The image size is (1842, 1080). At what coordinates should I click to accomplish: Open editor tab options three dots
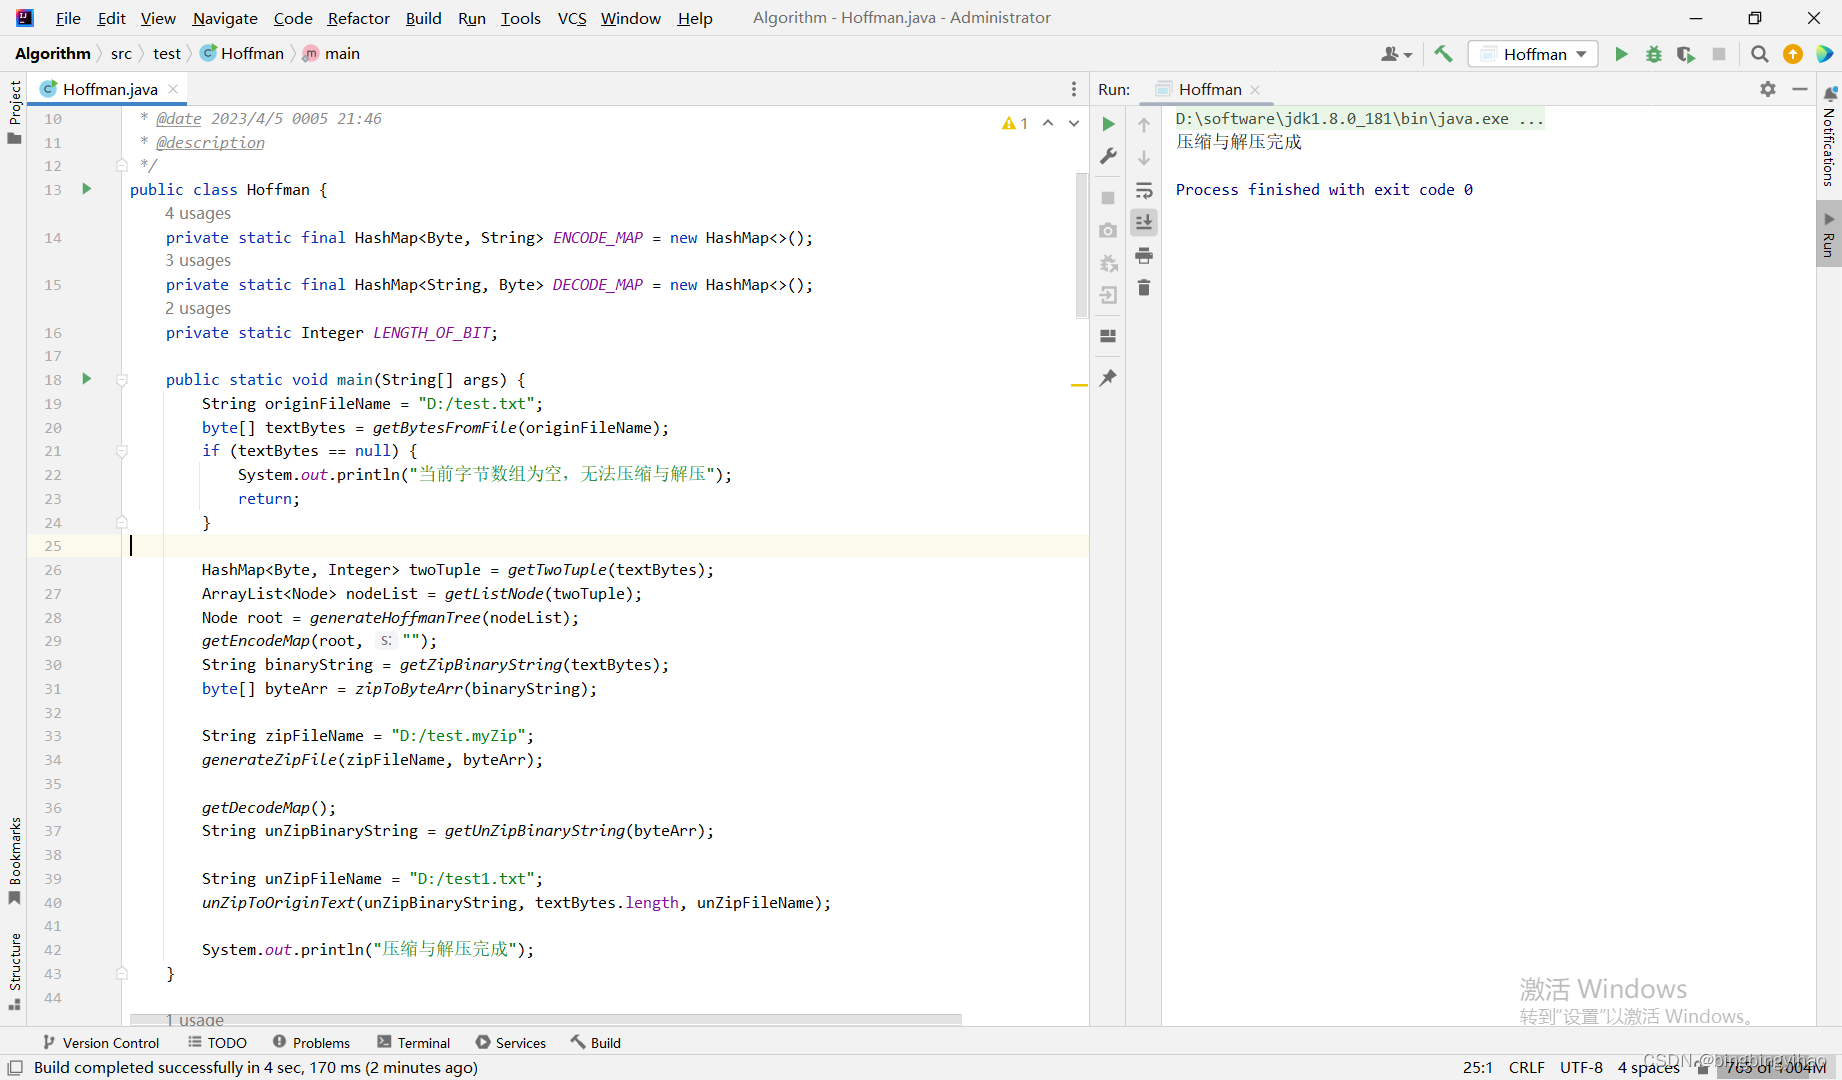(1074, 89)
